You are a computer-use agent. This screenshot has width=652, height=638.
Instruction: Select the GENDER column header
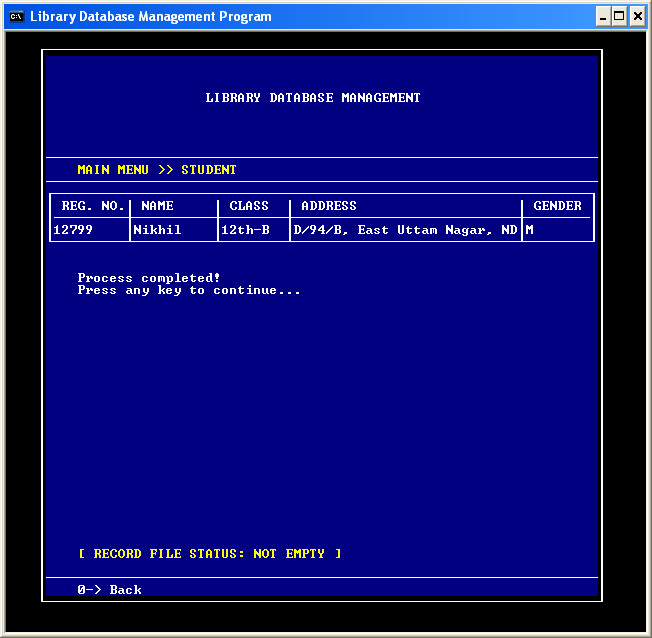[x=557, y=206]
